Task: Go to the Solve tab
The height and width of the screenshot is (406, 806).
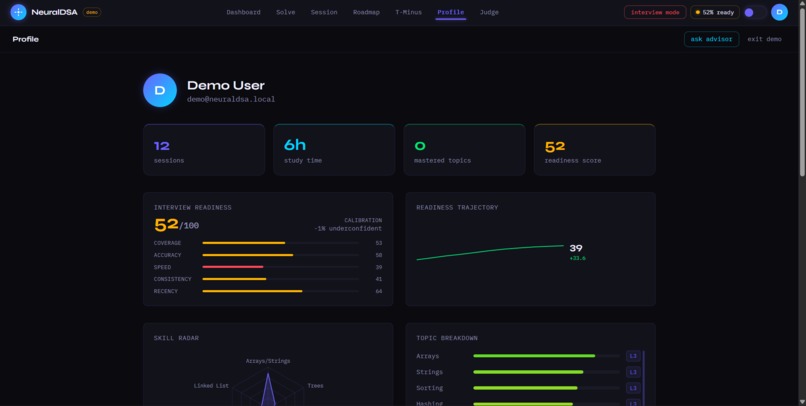Action: point(286,12)
